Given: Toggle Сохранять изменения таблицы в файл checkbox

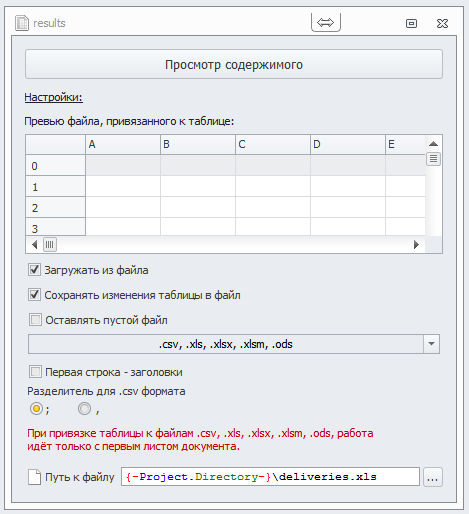Looking at the screenshot, I should point(34,295).
